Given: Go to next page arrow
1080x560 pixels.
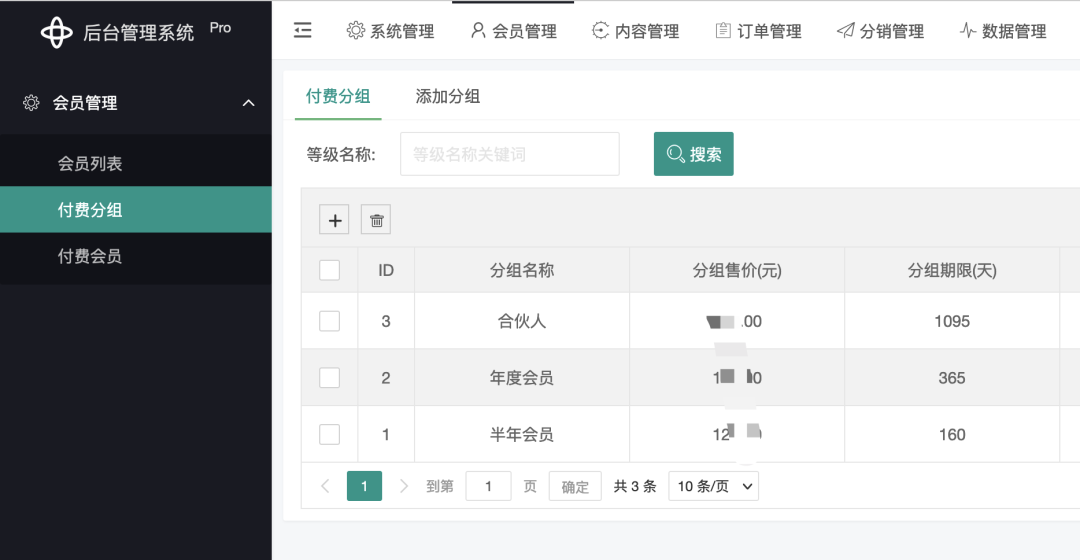Looking at the screenshot, I should tap(404, 487).
